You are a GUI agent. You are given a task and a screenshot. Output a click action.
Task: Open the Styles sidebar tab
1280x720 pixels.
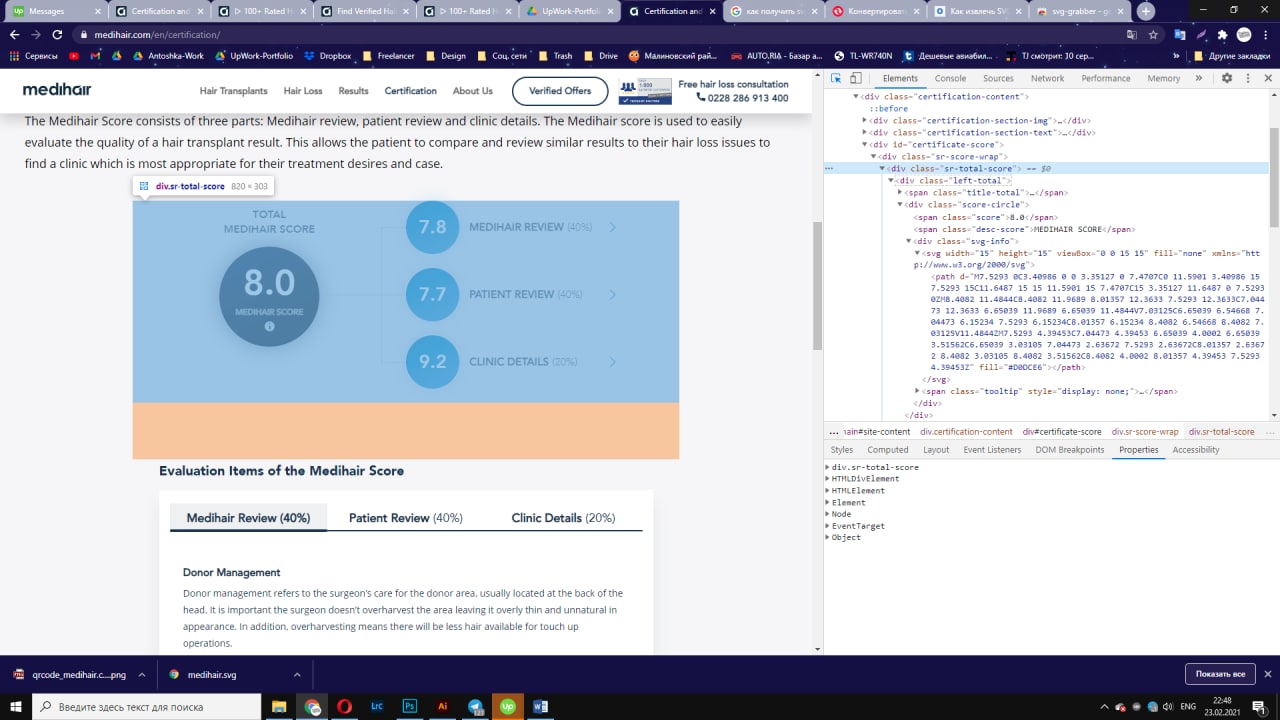point(841,450)
